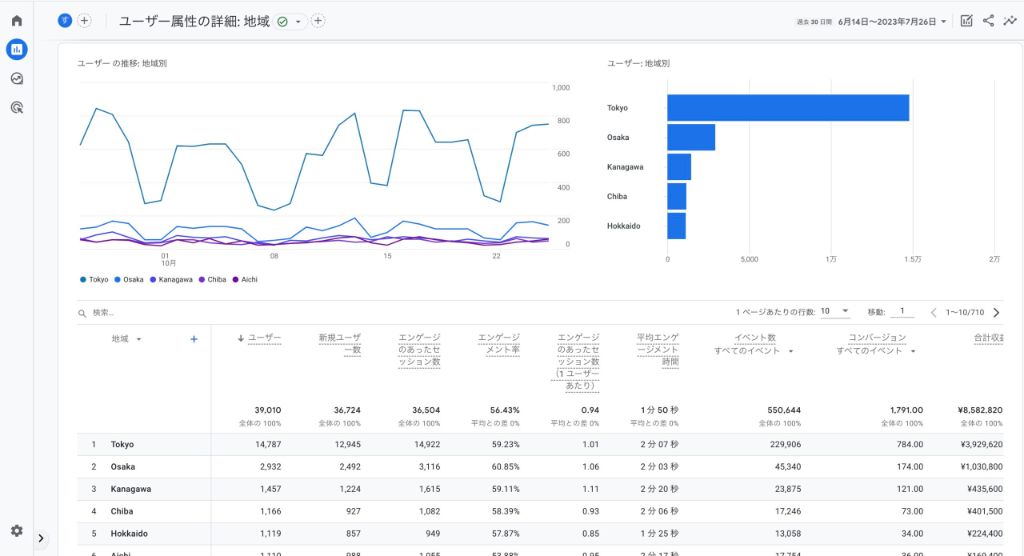Open the rows per page dropdown
The height and width of the screenshot is (556, 1024).
[834, 312]
